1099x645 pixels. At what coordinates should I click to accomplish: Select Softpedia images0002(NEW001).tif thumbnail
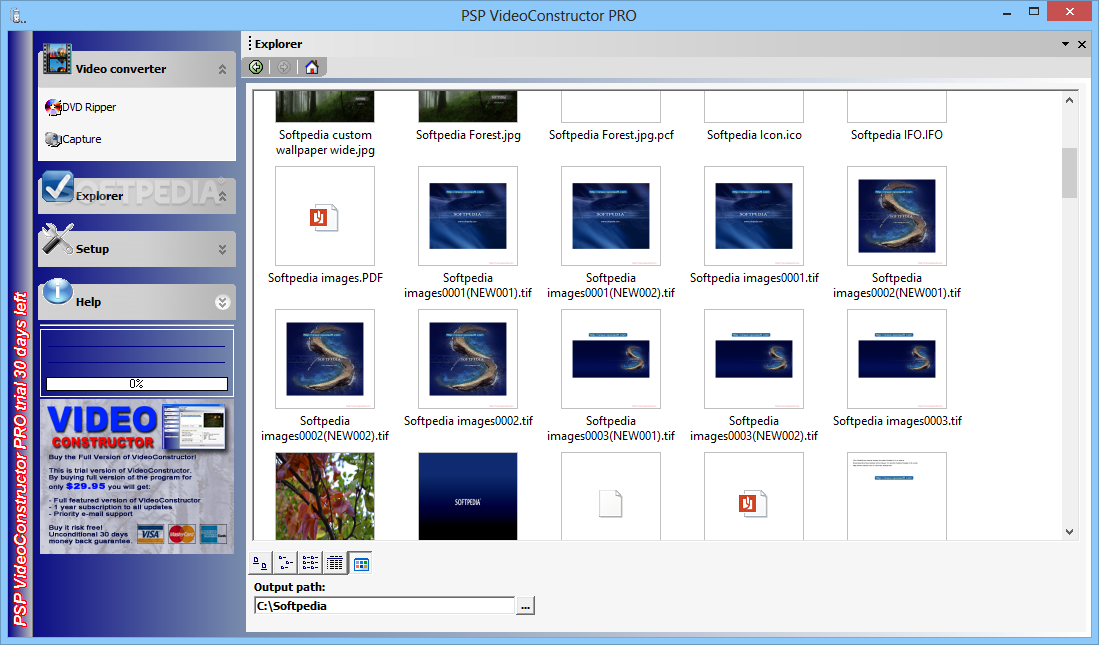pyautogui.click(x=897, y=216)
